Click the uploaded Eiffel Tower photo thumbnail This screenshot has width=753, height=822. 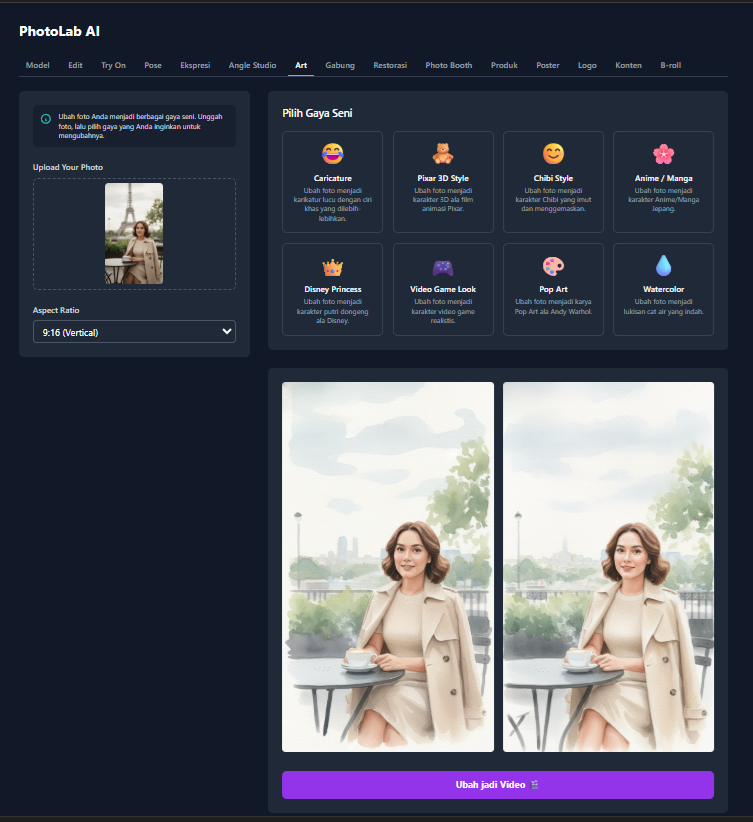(134, 233)
